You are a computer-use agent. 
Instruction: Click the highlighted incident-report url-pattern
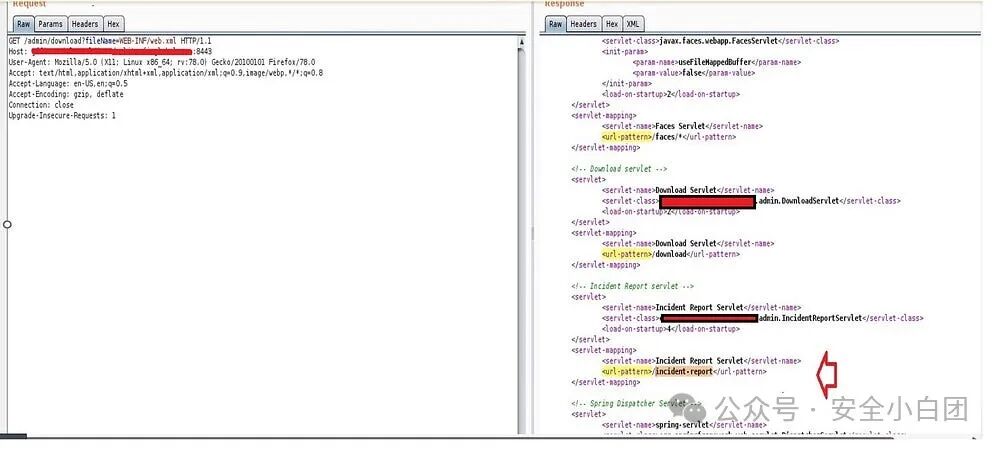click(x=684, y=371)
